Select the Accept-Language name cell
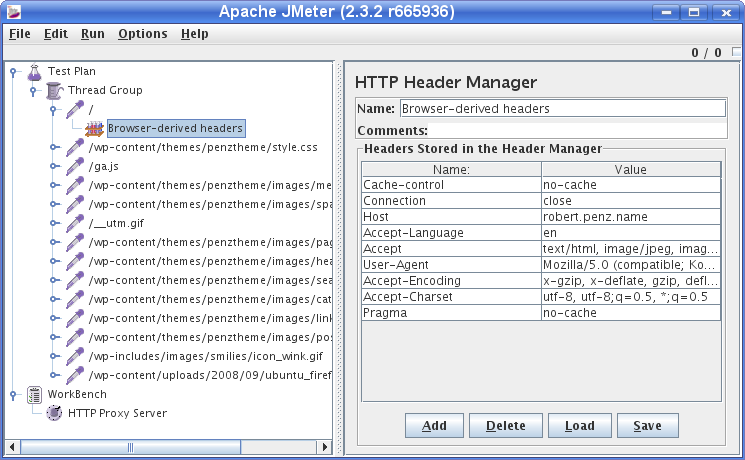Screen dimensions: 745x460 451,233
